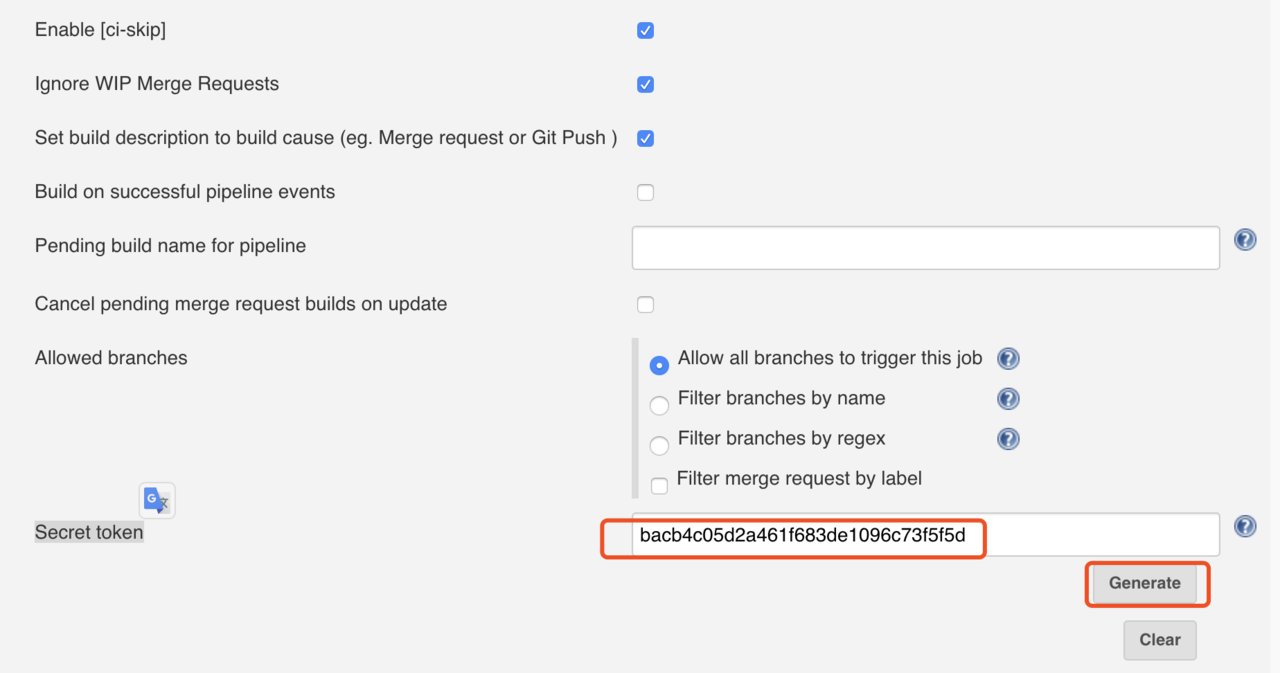Click Cancel pending merge request builds label
Image resolution: width=1280 pixels, height=673 pixels.
click(x=241, y=304)
